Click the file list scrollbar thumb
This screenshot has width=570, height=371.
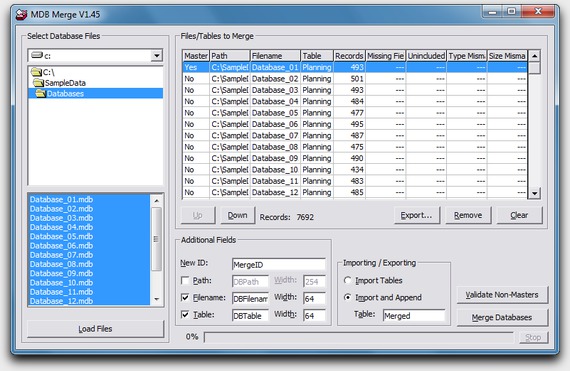click(157, 239)
